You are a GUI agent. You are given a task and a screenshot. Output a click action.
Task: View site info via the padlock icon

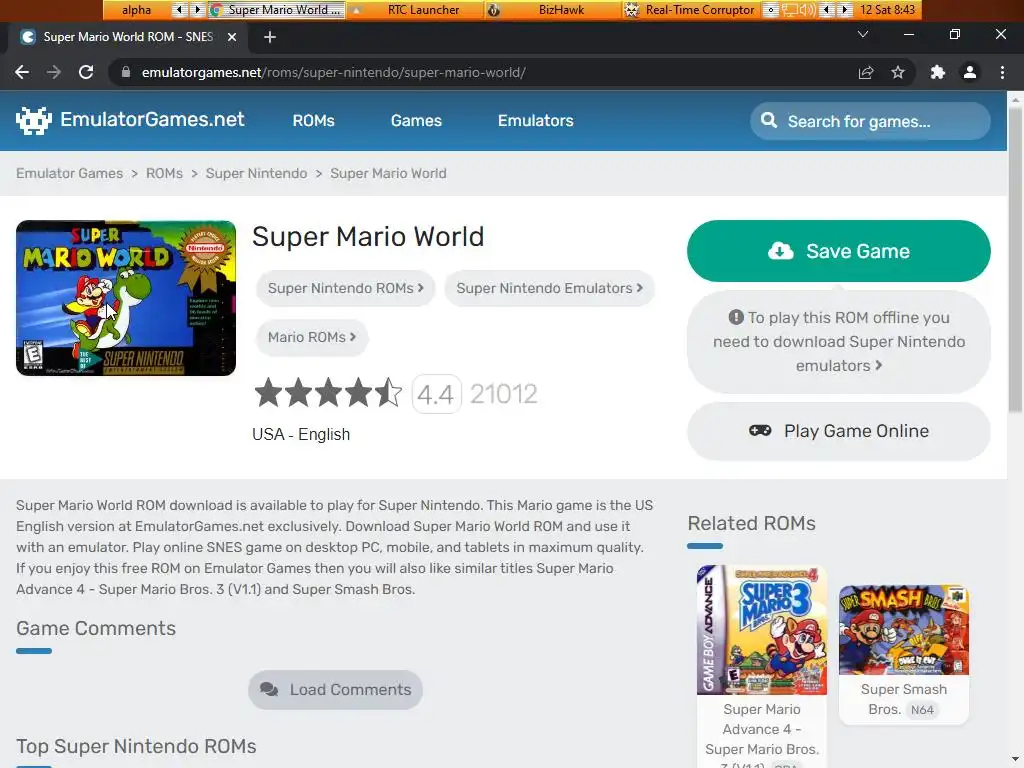[126, 72]
